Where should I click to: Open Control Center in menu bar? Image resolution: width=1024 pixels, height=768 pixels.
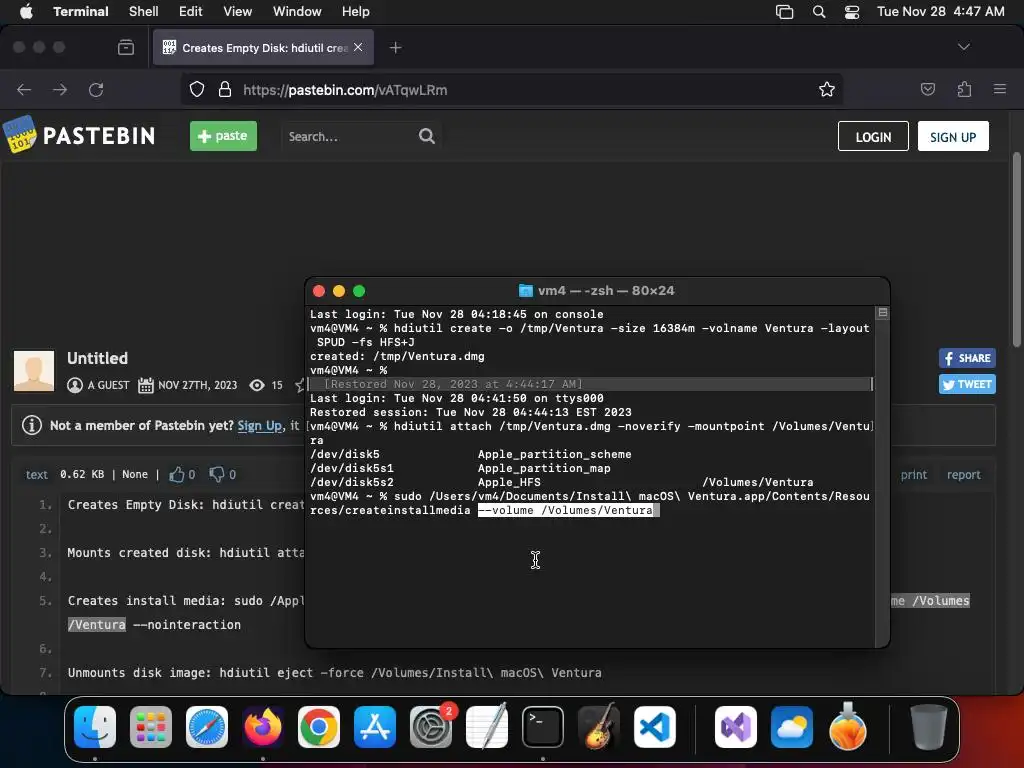point(852,12)
